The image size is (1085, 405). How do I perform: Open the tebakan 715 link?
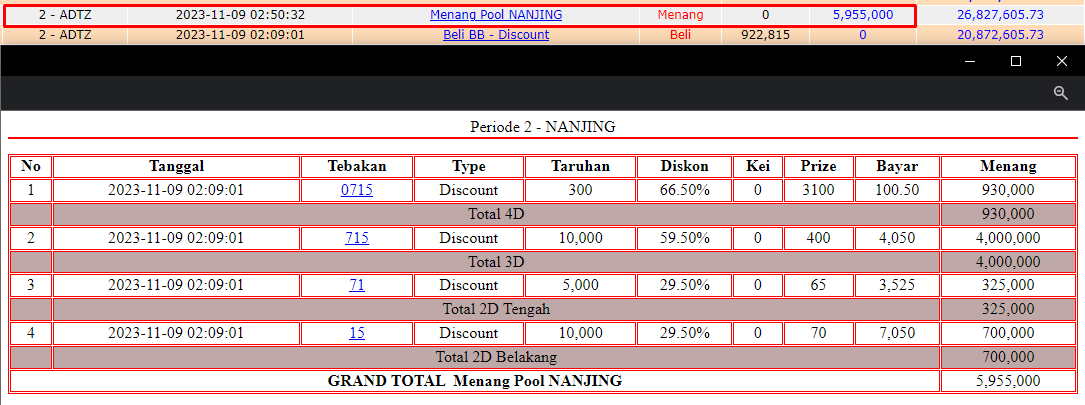click(357, 238)
